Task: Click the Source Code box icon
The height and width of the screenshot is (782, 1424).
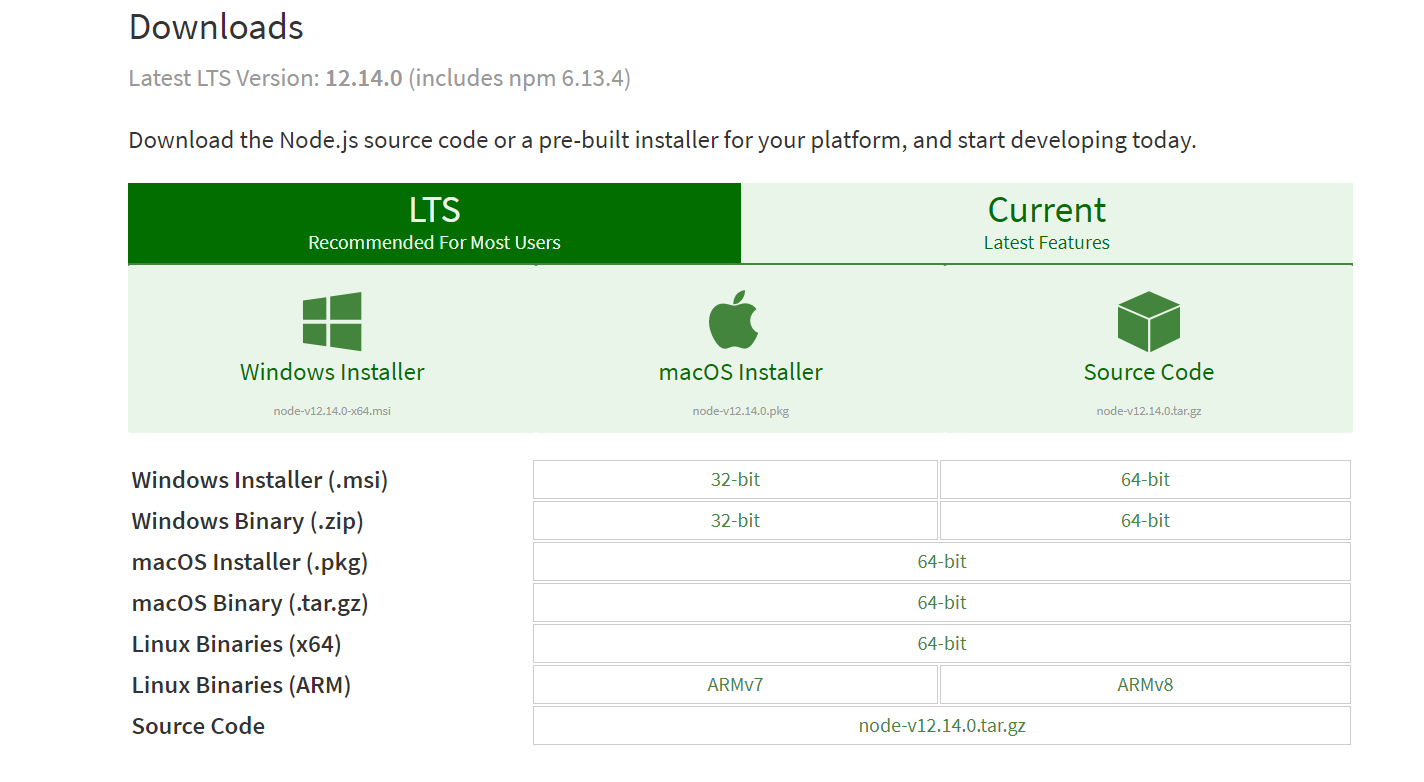Action: 1149,321
